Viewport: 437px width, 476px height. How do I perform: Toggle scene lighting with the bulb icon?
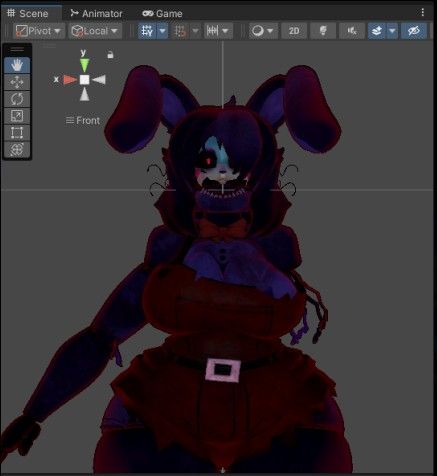(323, 31)
